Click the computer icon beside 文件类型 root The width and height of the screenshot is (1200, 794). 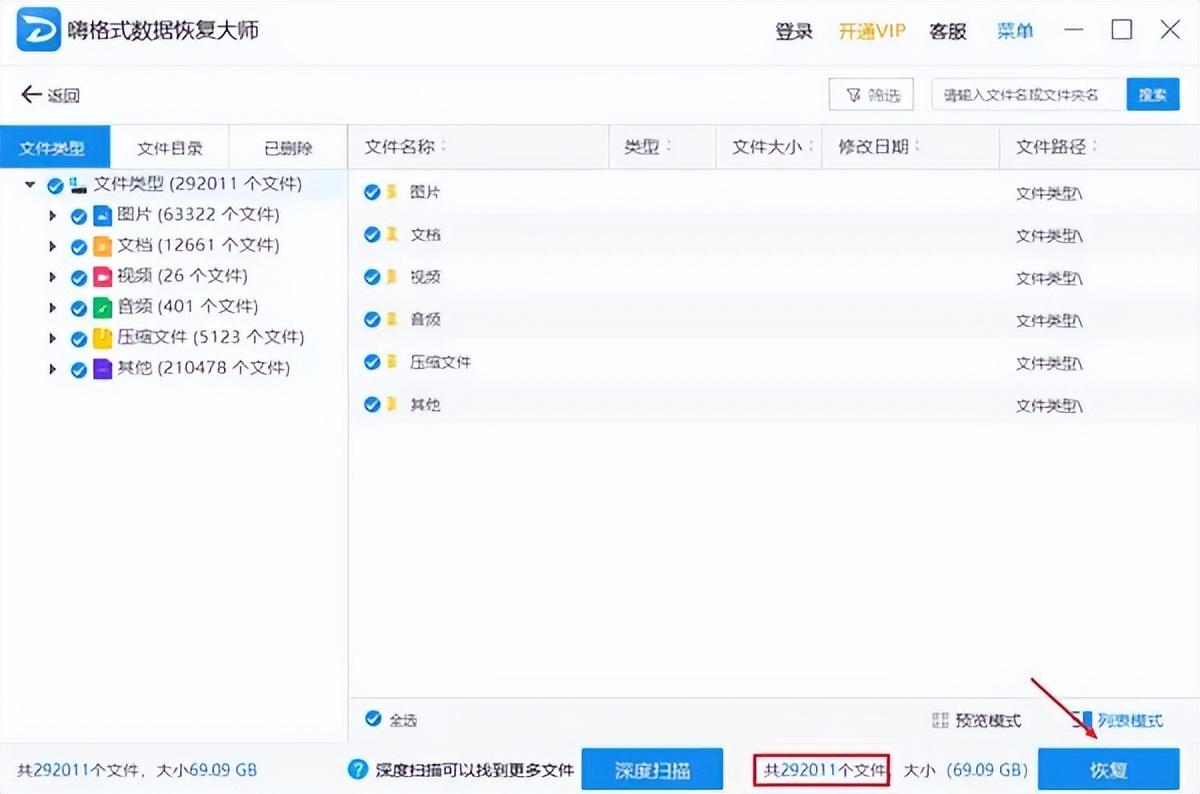tap(78, 185)
